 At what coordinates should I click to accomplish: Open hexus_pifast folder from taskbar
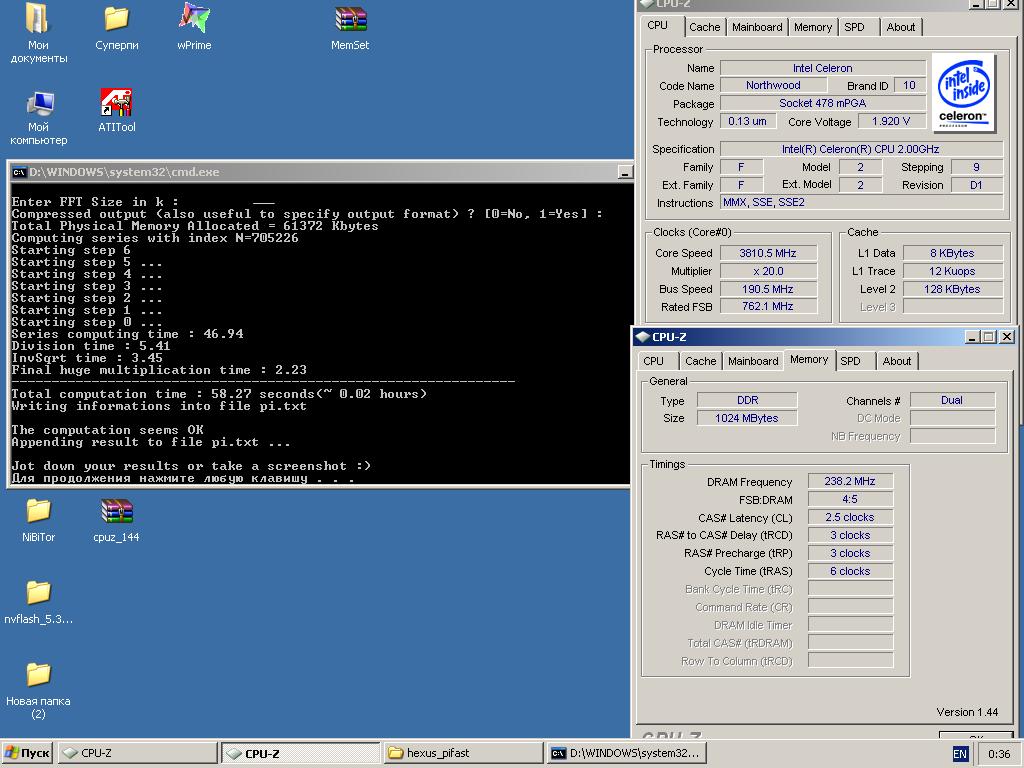click(x=463, y=753)
